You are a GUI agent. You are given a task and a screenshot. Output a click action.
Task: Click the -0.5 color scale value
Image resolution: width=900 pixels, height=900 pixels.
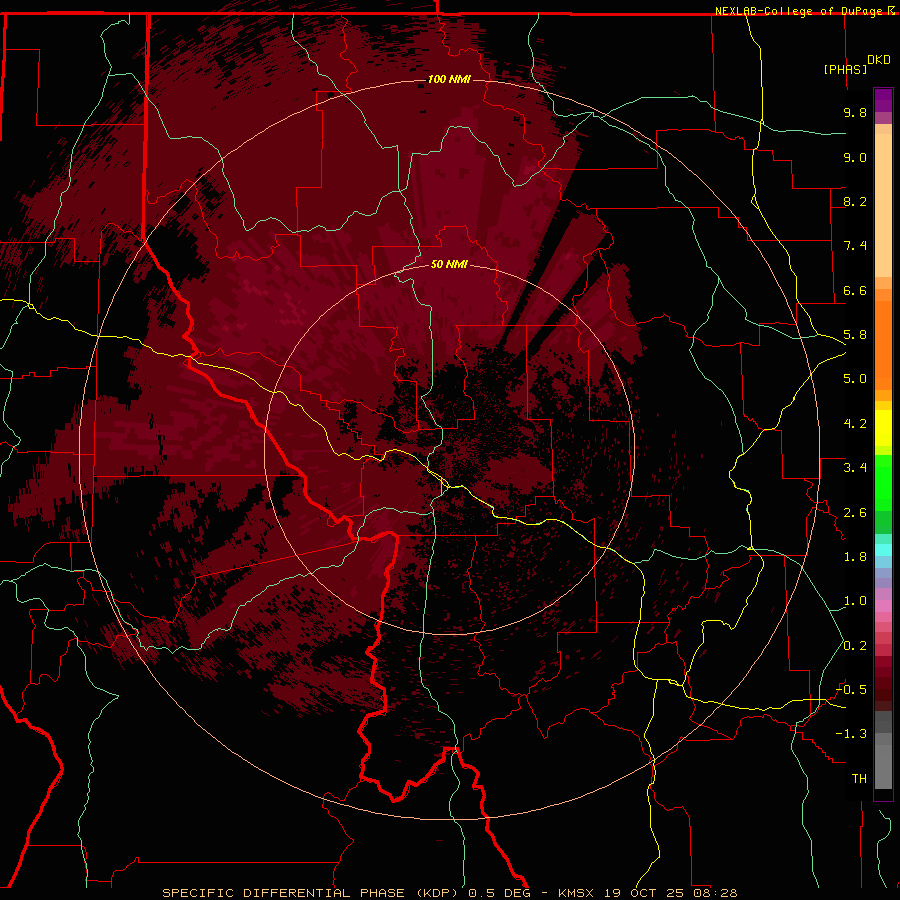click(x=852, y=690)
